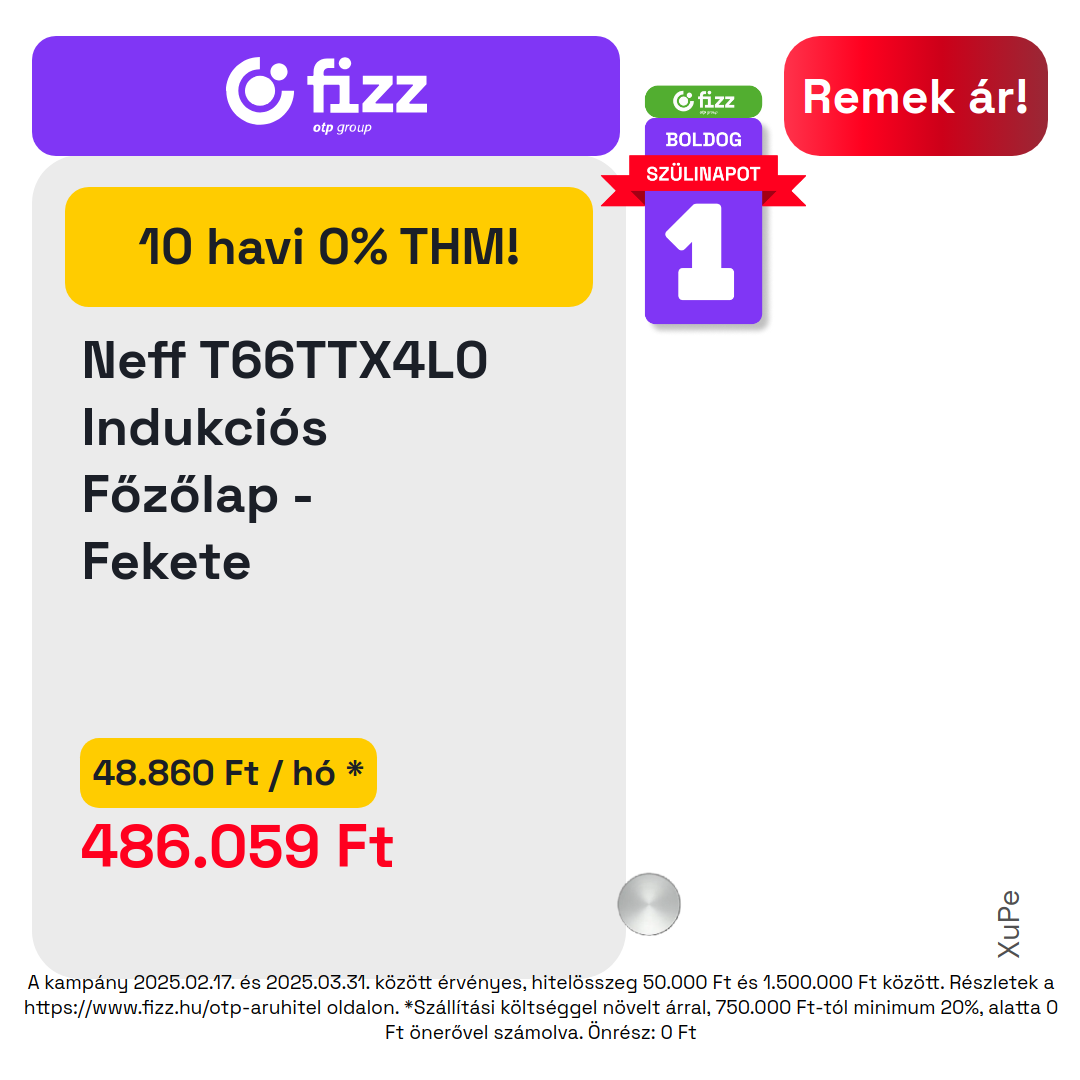
Task: Click the vertical XuPe label
Action: 1008,924
